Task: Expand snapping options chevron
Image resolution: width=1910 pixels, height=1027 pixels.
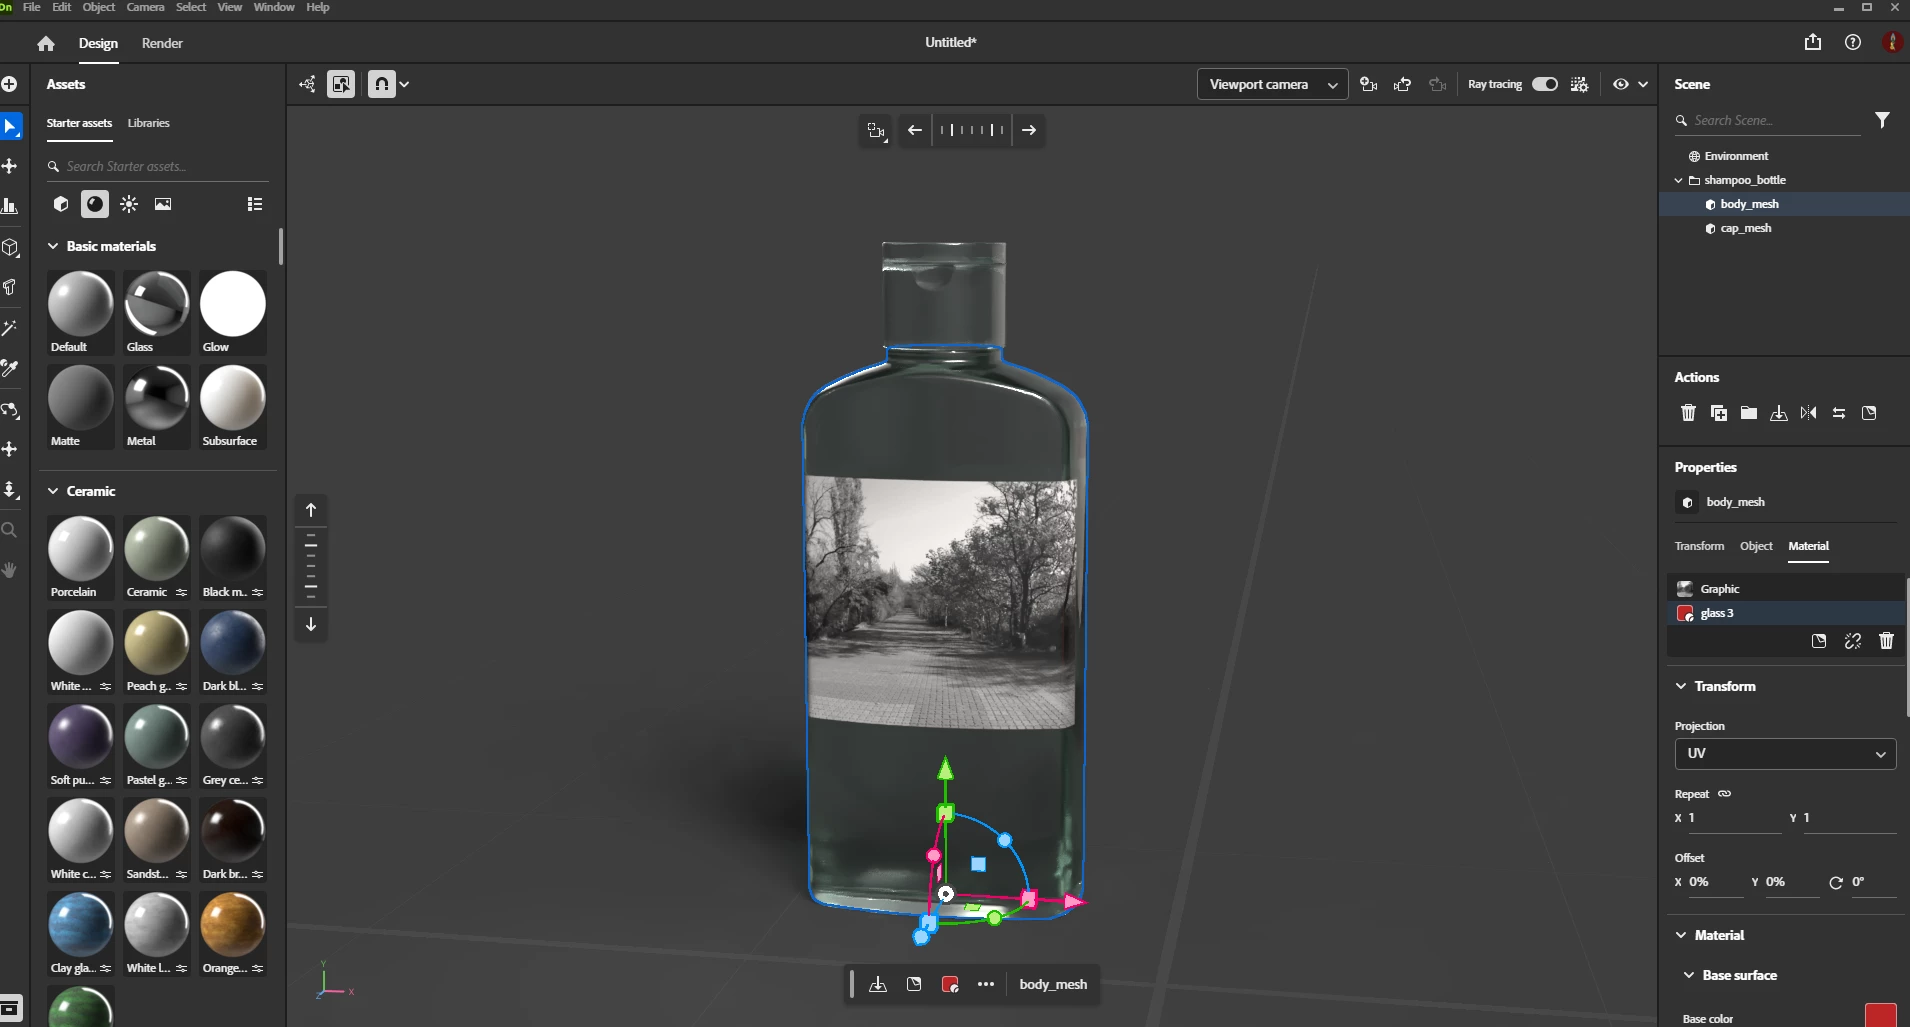Action: pos(404,84)
